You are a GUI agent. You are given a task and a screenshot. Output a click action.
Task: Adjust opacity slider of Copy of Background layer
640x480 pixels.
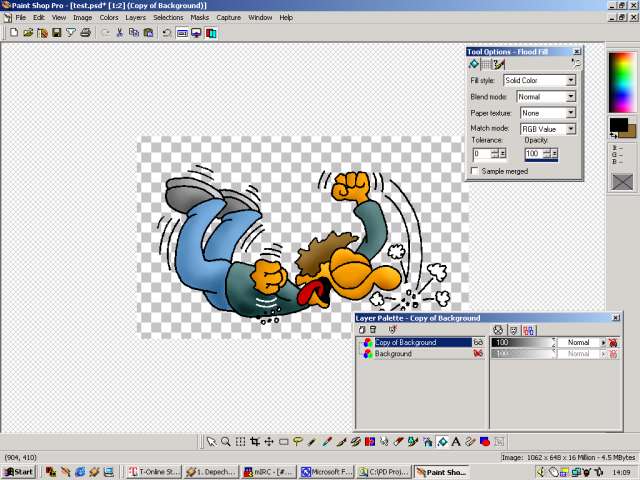point(523,342)
